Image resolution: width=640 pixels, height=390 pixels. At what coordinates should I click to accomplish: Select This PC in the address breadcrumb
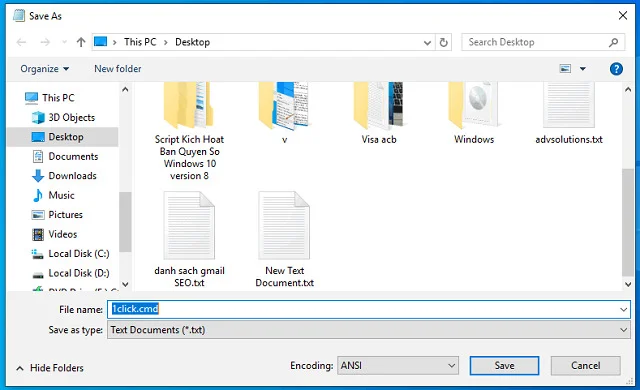click(x=140, y=42)
